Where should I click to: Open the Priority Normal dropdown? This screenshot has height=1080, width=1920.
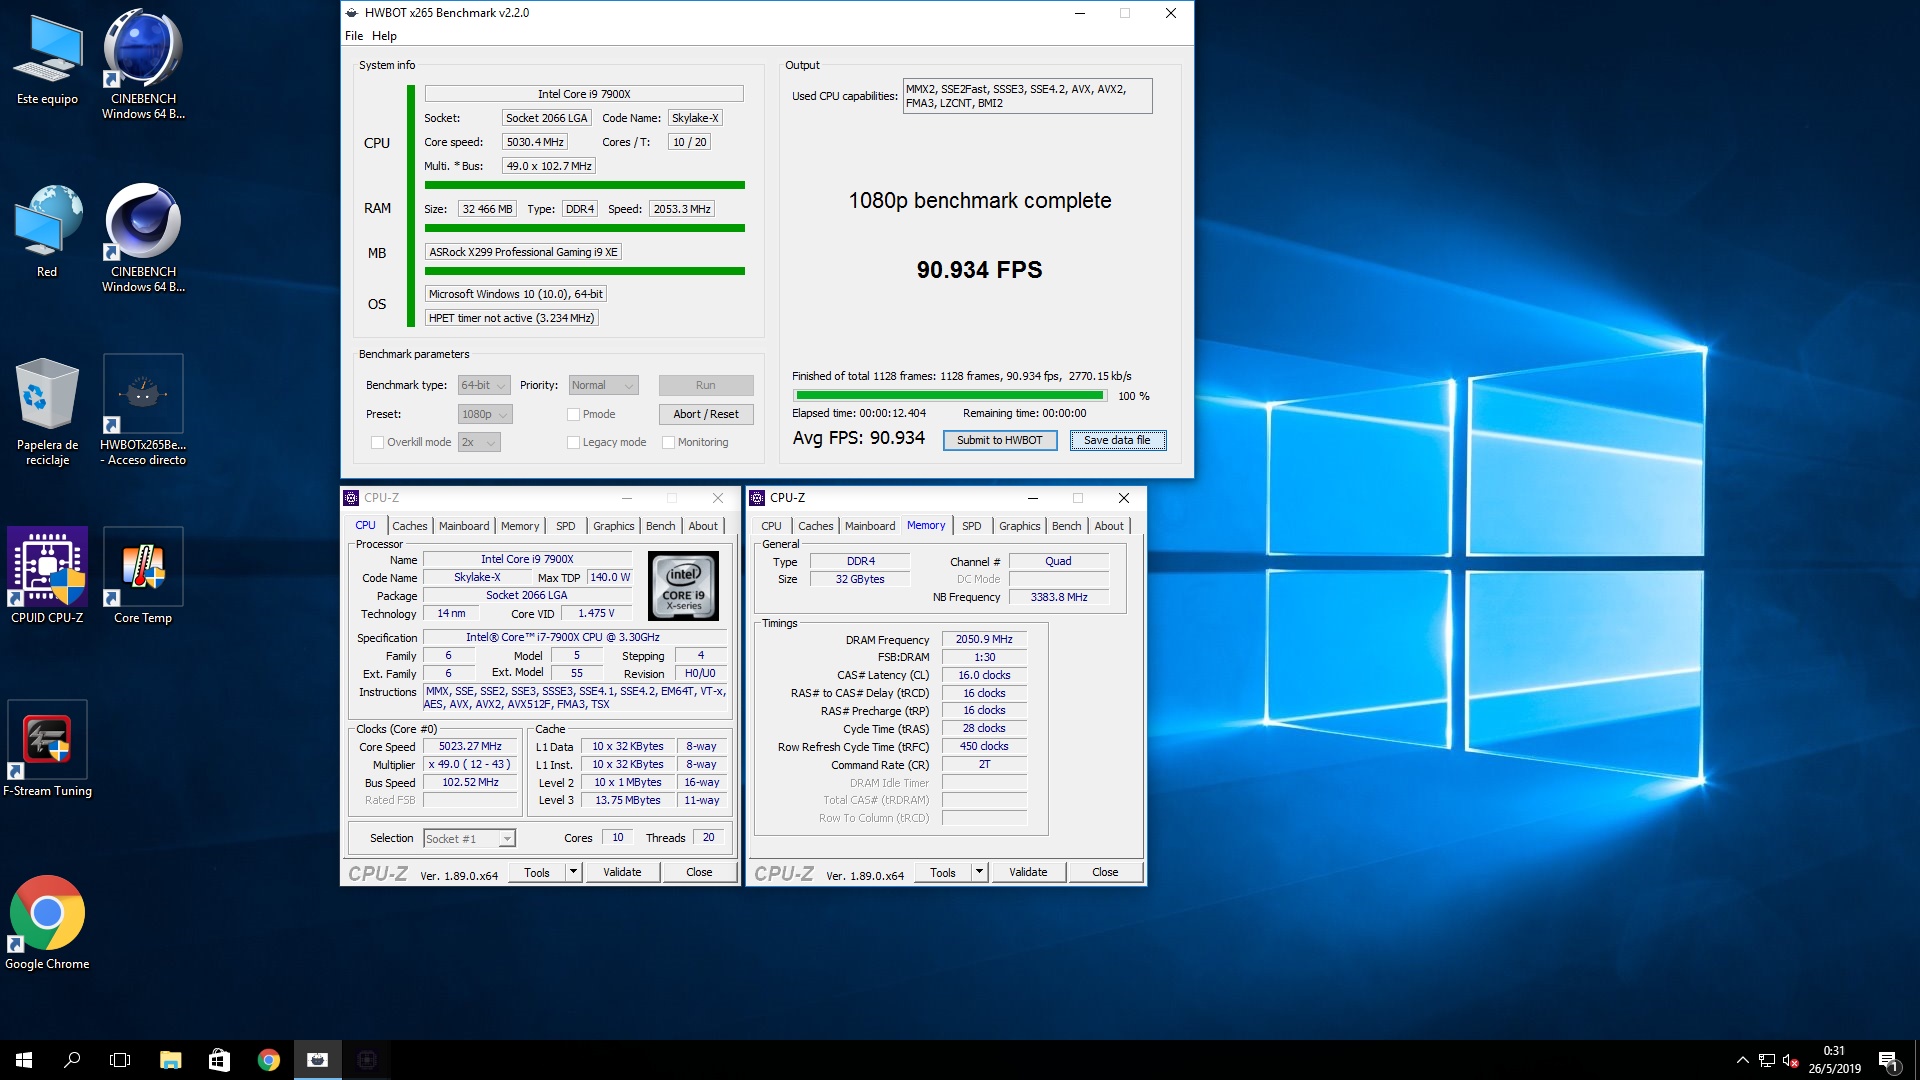[x=603, y=385]
